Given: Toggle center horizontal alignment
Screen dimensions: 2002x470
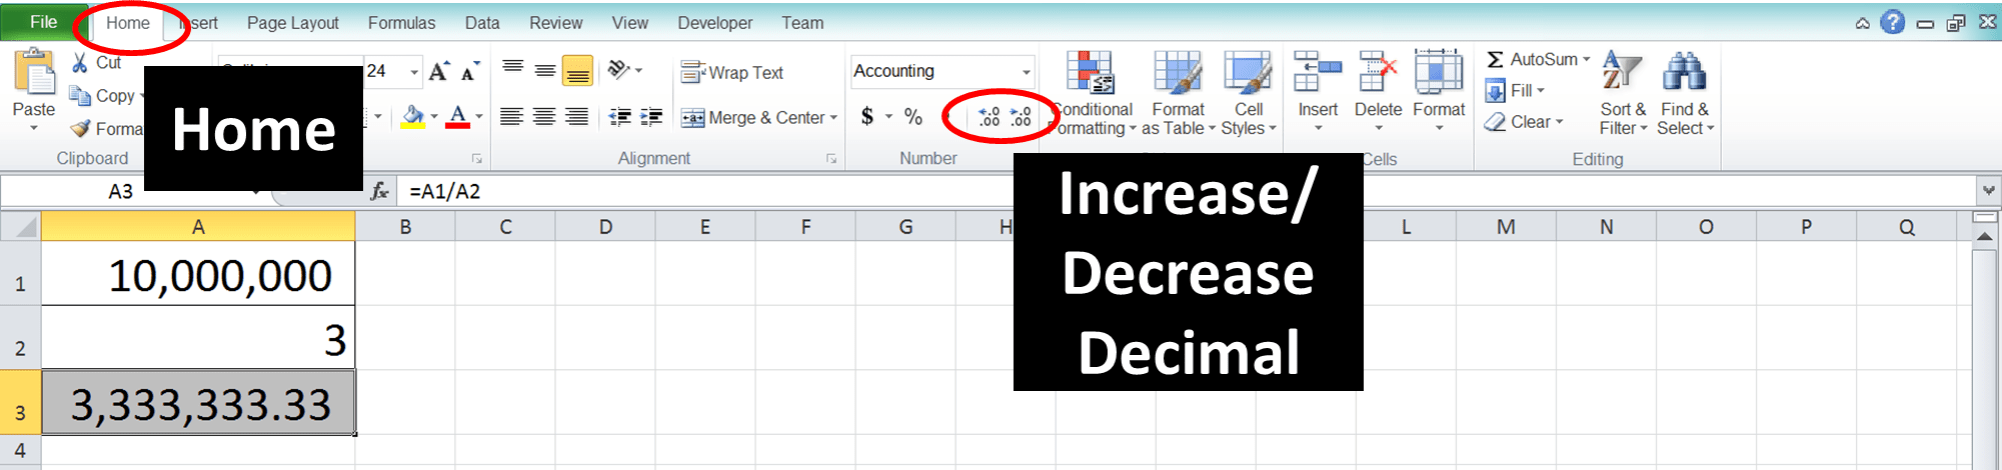Looking at the screenshot, I should pos(545,117).
